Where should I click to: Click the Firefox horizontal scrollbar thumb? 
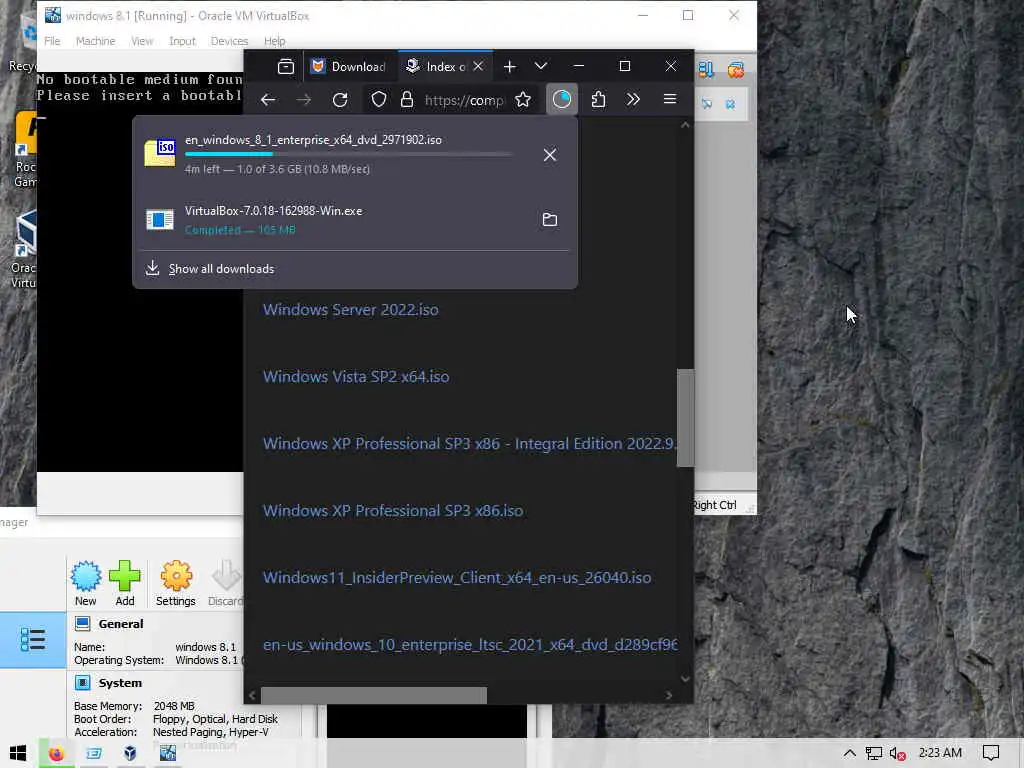click(374, 696)
